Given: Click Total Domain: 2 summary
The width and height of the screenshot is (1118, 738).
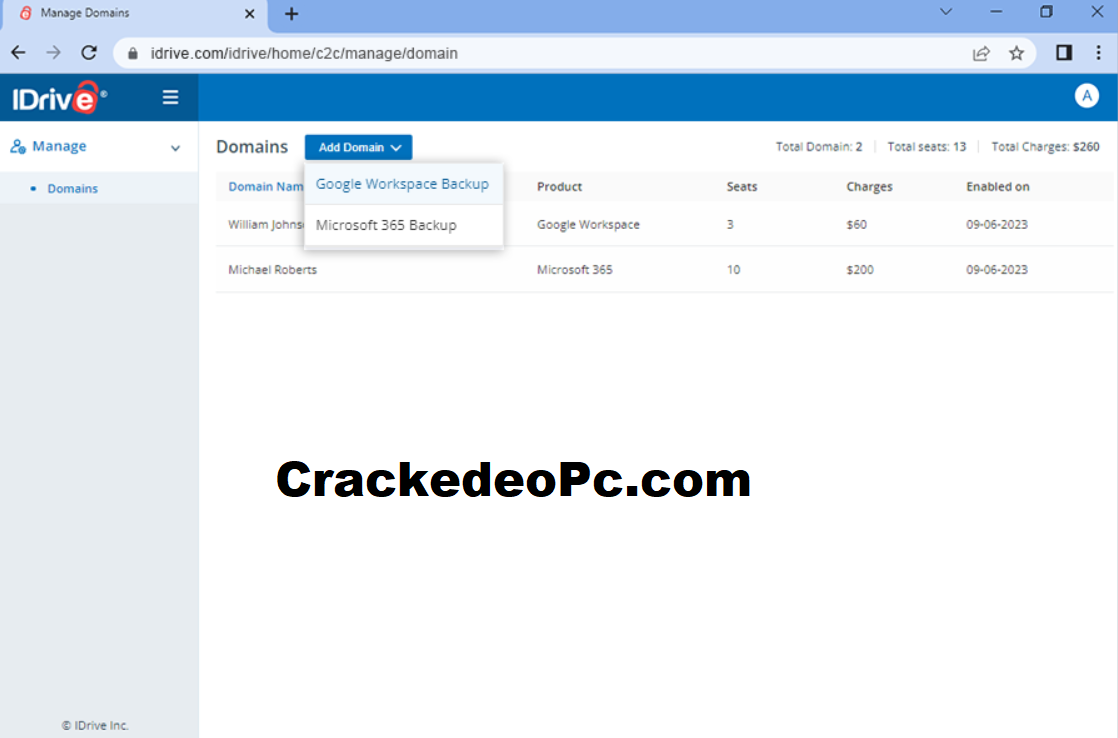Looking at the screenshot, I should [x=819, y=147].
